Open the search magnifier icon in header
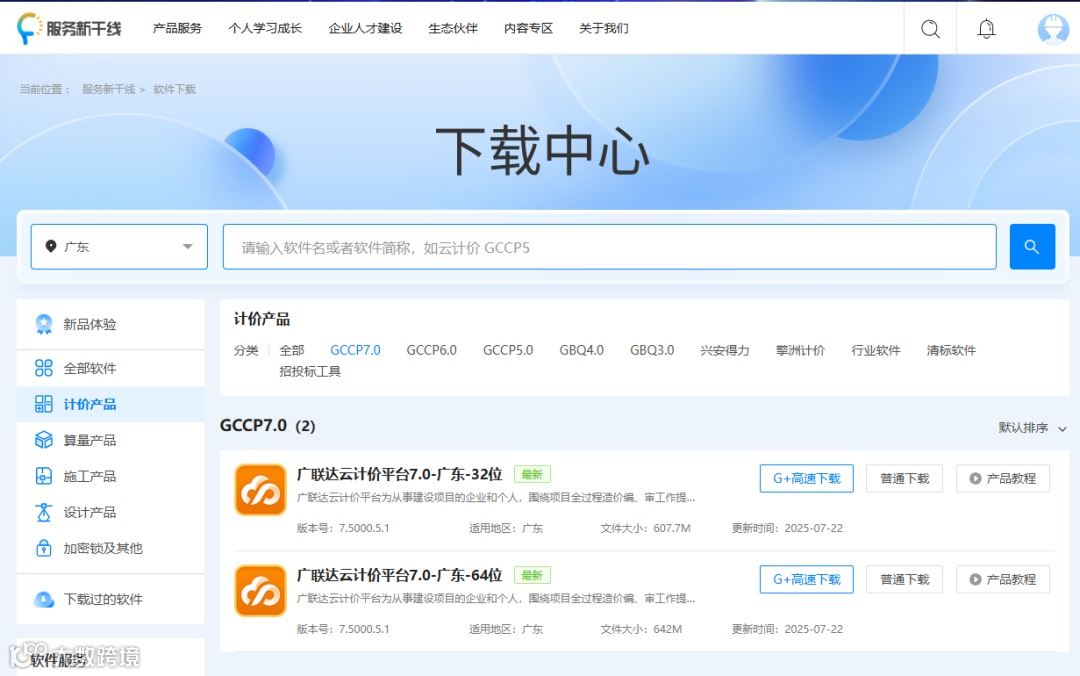Viewport: 1080px width, 676px height. coord(931,28)
